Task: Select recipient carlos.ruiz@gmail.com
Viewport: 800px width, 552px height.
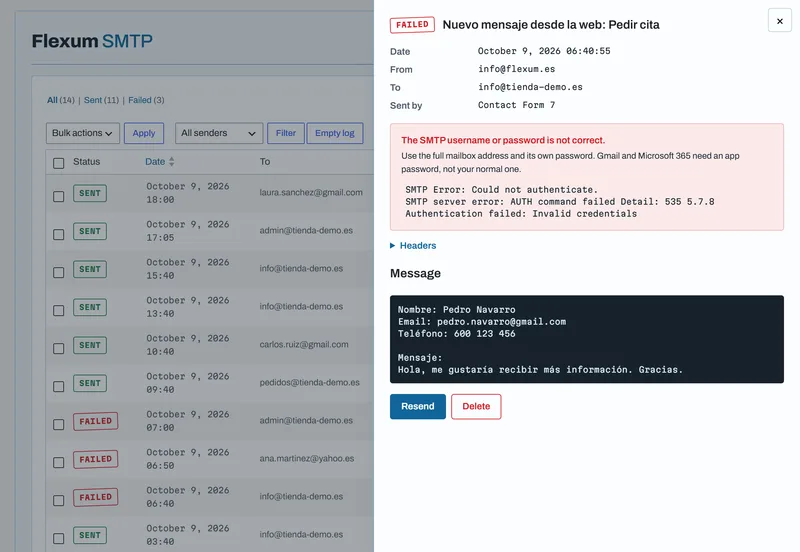Action: (304, 344)
